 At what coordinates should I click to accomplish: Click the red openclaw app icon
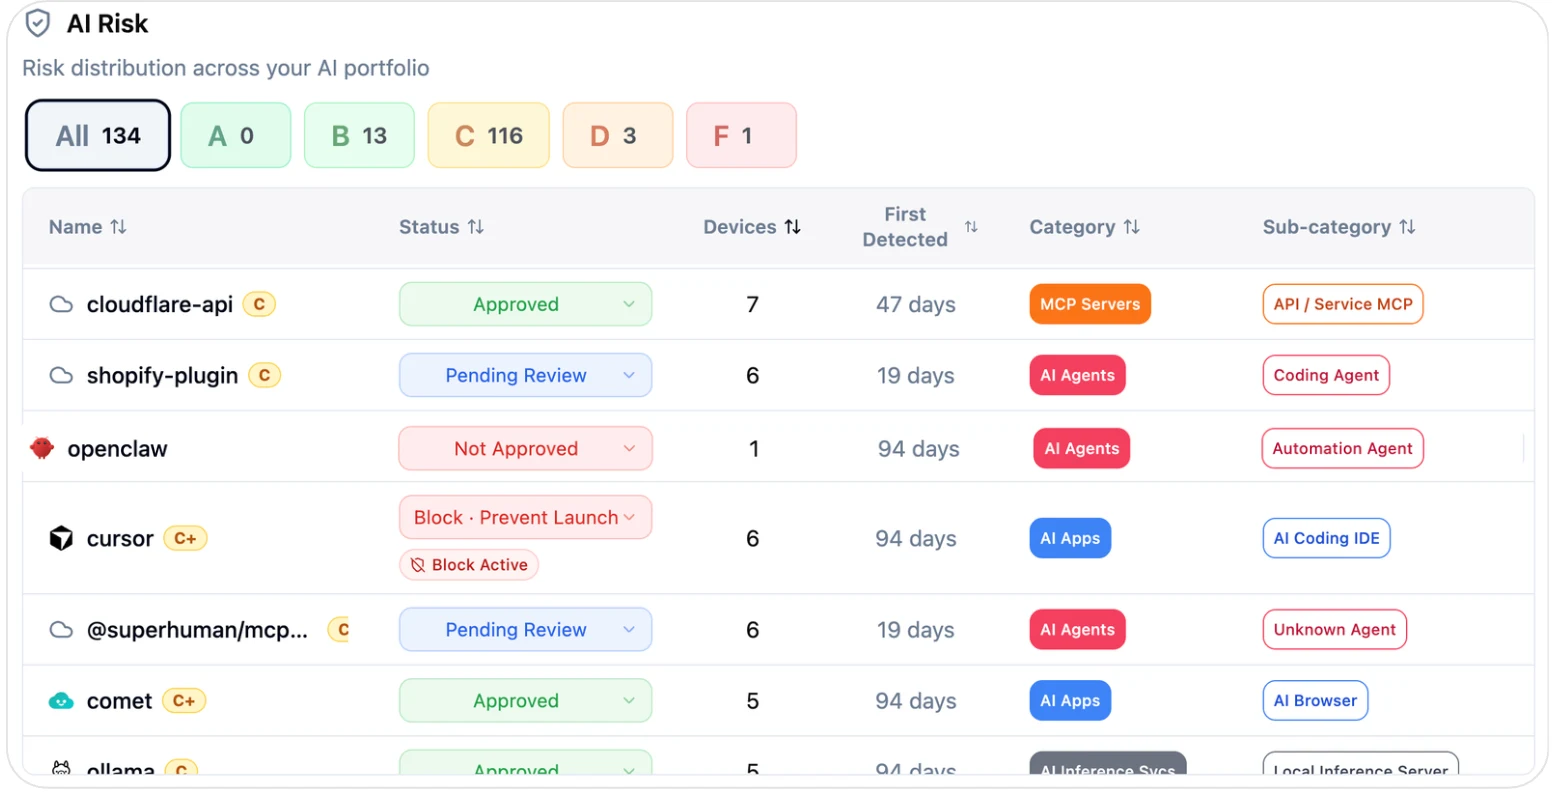click(x=42, y=448)
